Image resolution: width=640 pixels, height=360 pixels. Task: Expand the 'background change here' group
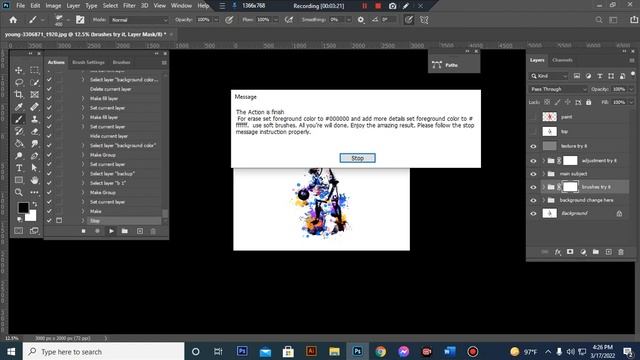544,200
